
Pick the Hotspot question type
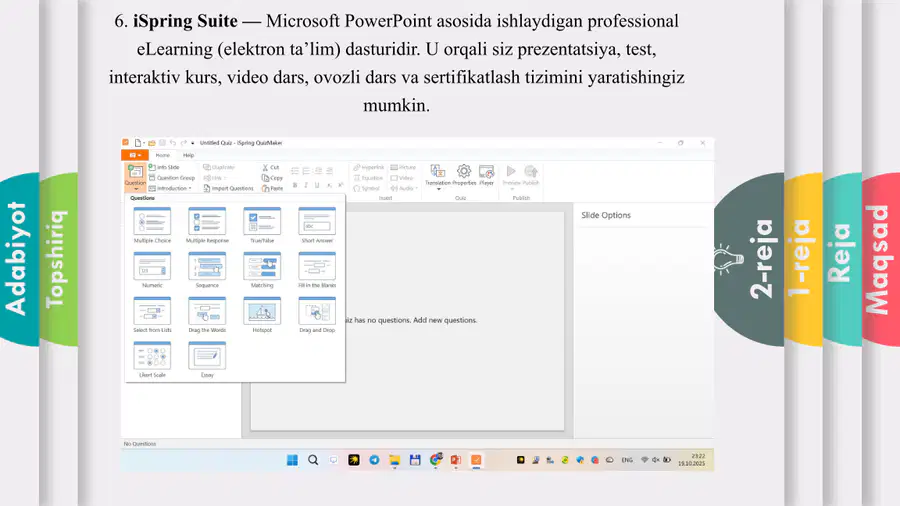click(262, 314)
